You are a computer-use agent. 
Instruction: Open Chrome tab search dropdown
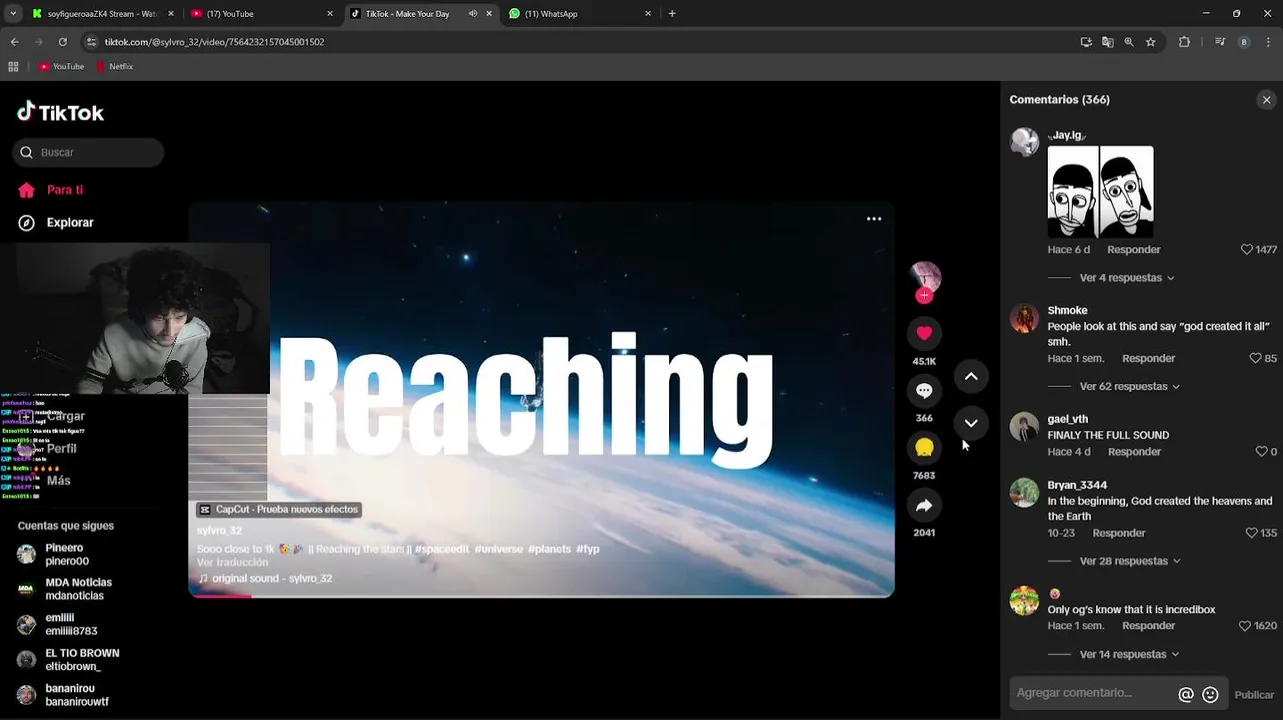13,14
